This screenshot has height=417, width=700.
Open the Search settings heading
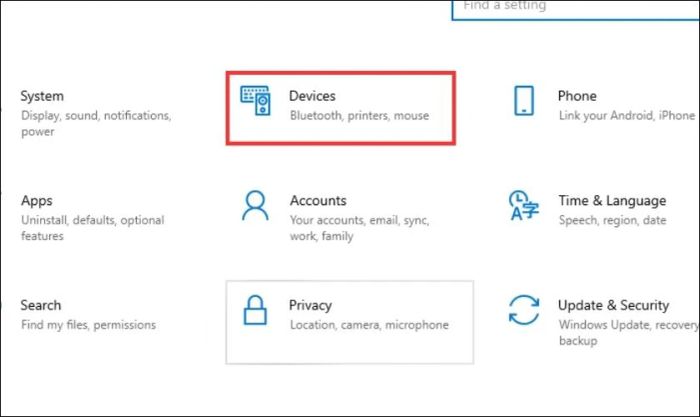41,305
